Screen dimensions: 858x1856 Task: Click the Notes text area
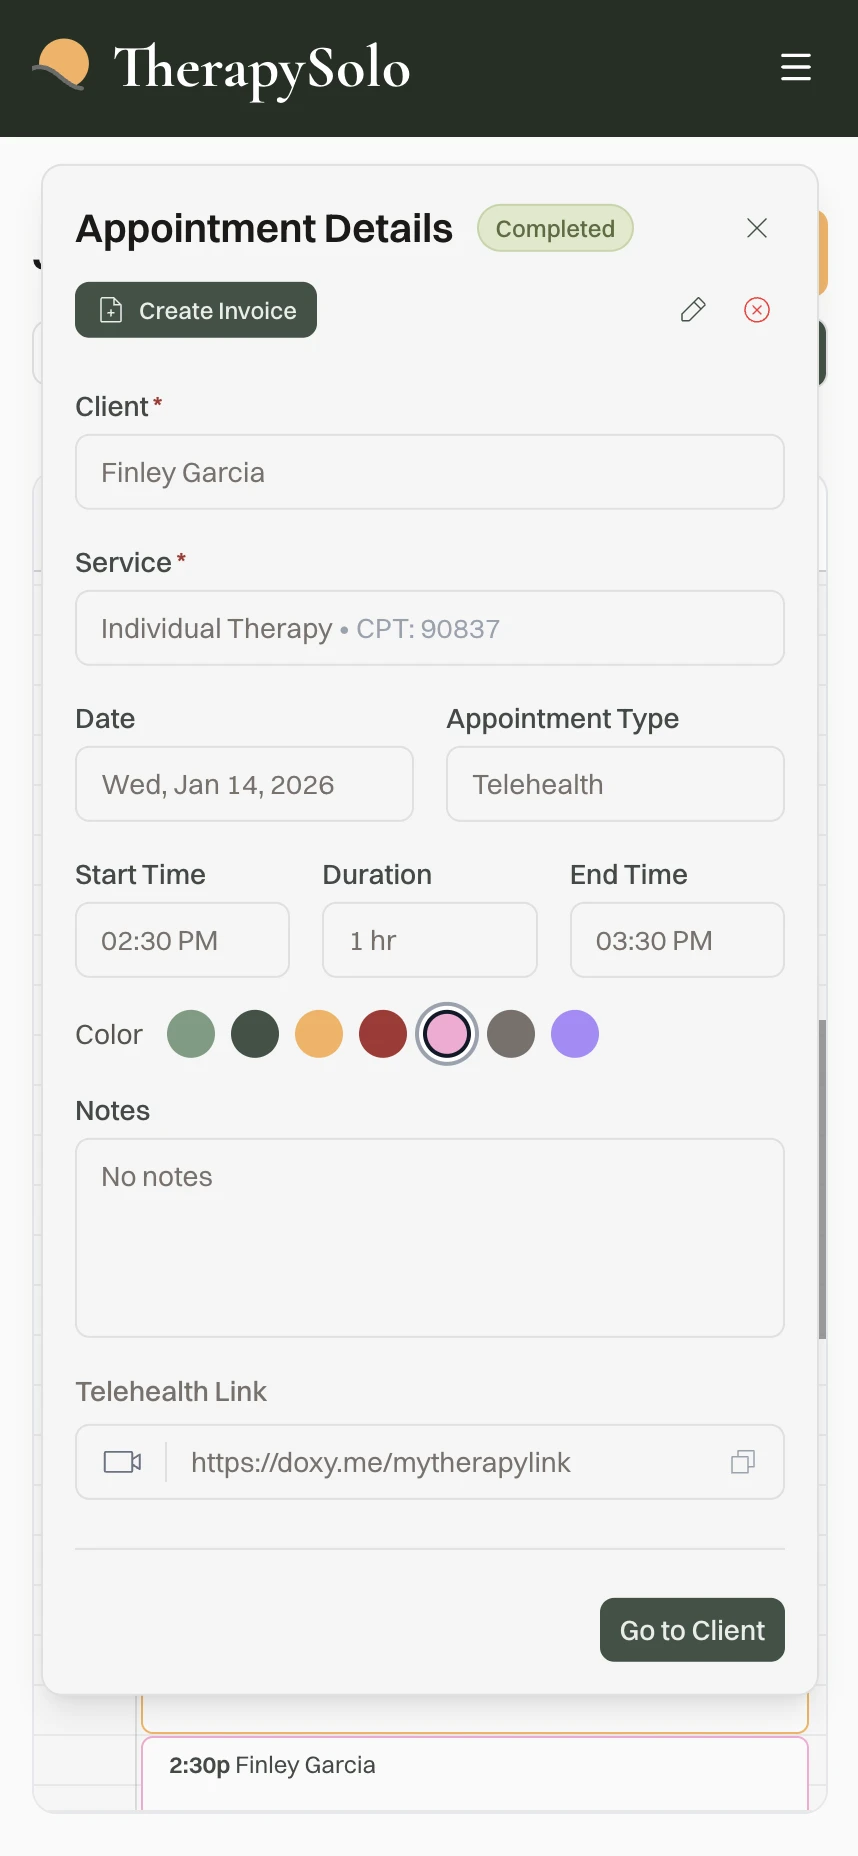[x=430, y=1238]
